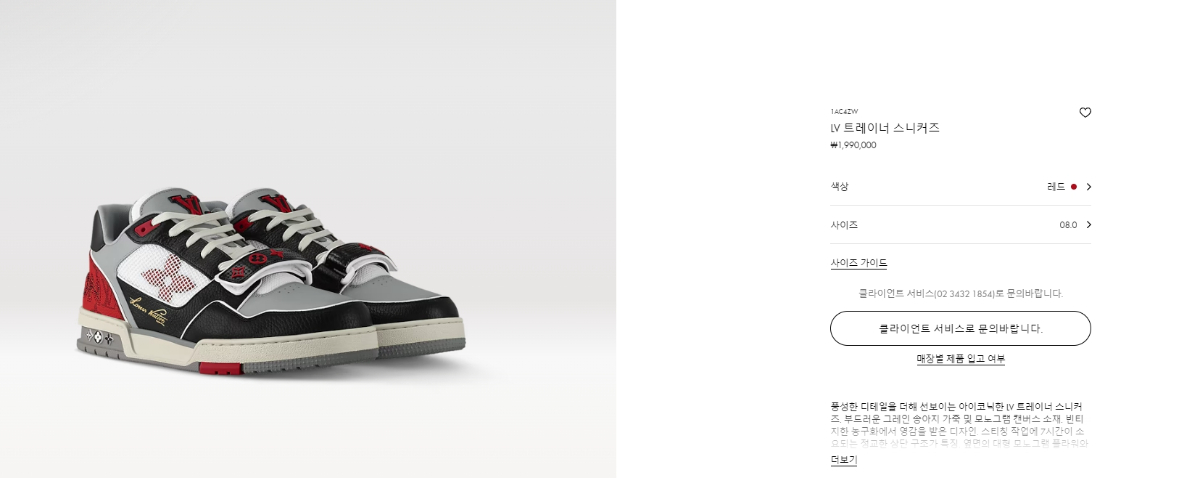Click the chevron arrow beside size 08.0
1200x478 pixels.
tap(1088, 225)
